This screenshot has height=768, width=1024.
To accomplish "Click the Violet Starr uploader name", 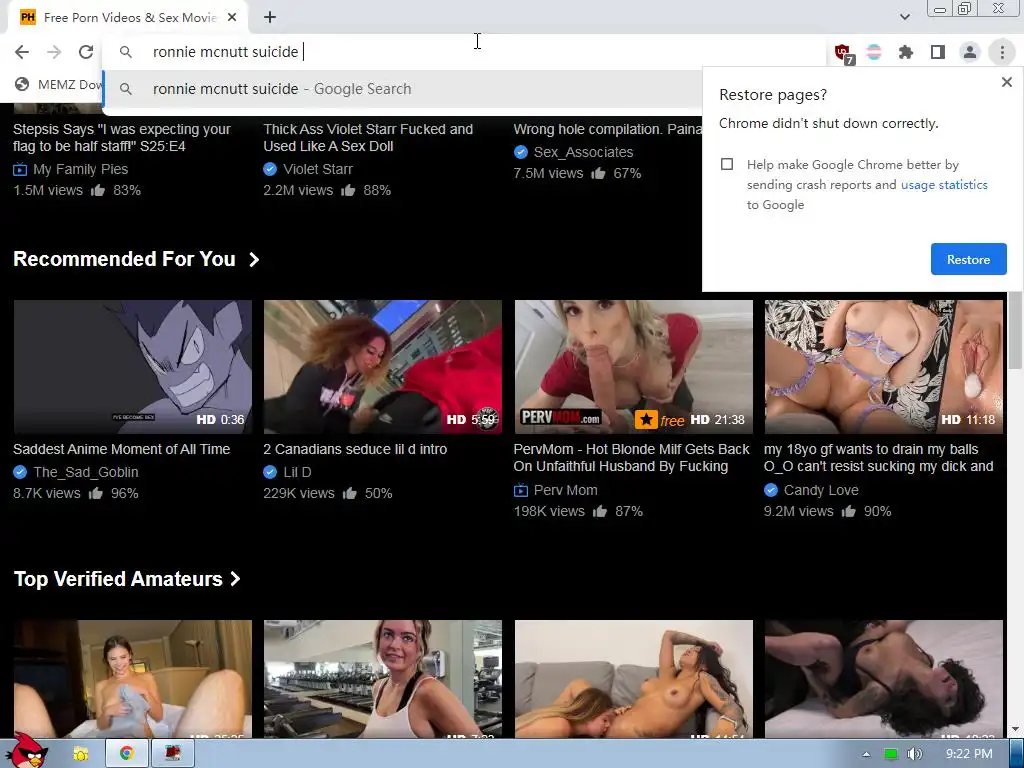I will click(x=317, y=169).
